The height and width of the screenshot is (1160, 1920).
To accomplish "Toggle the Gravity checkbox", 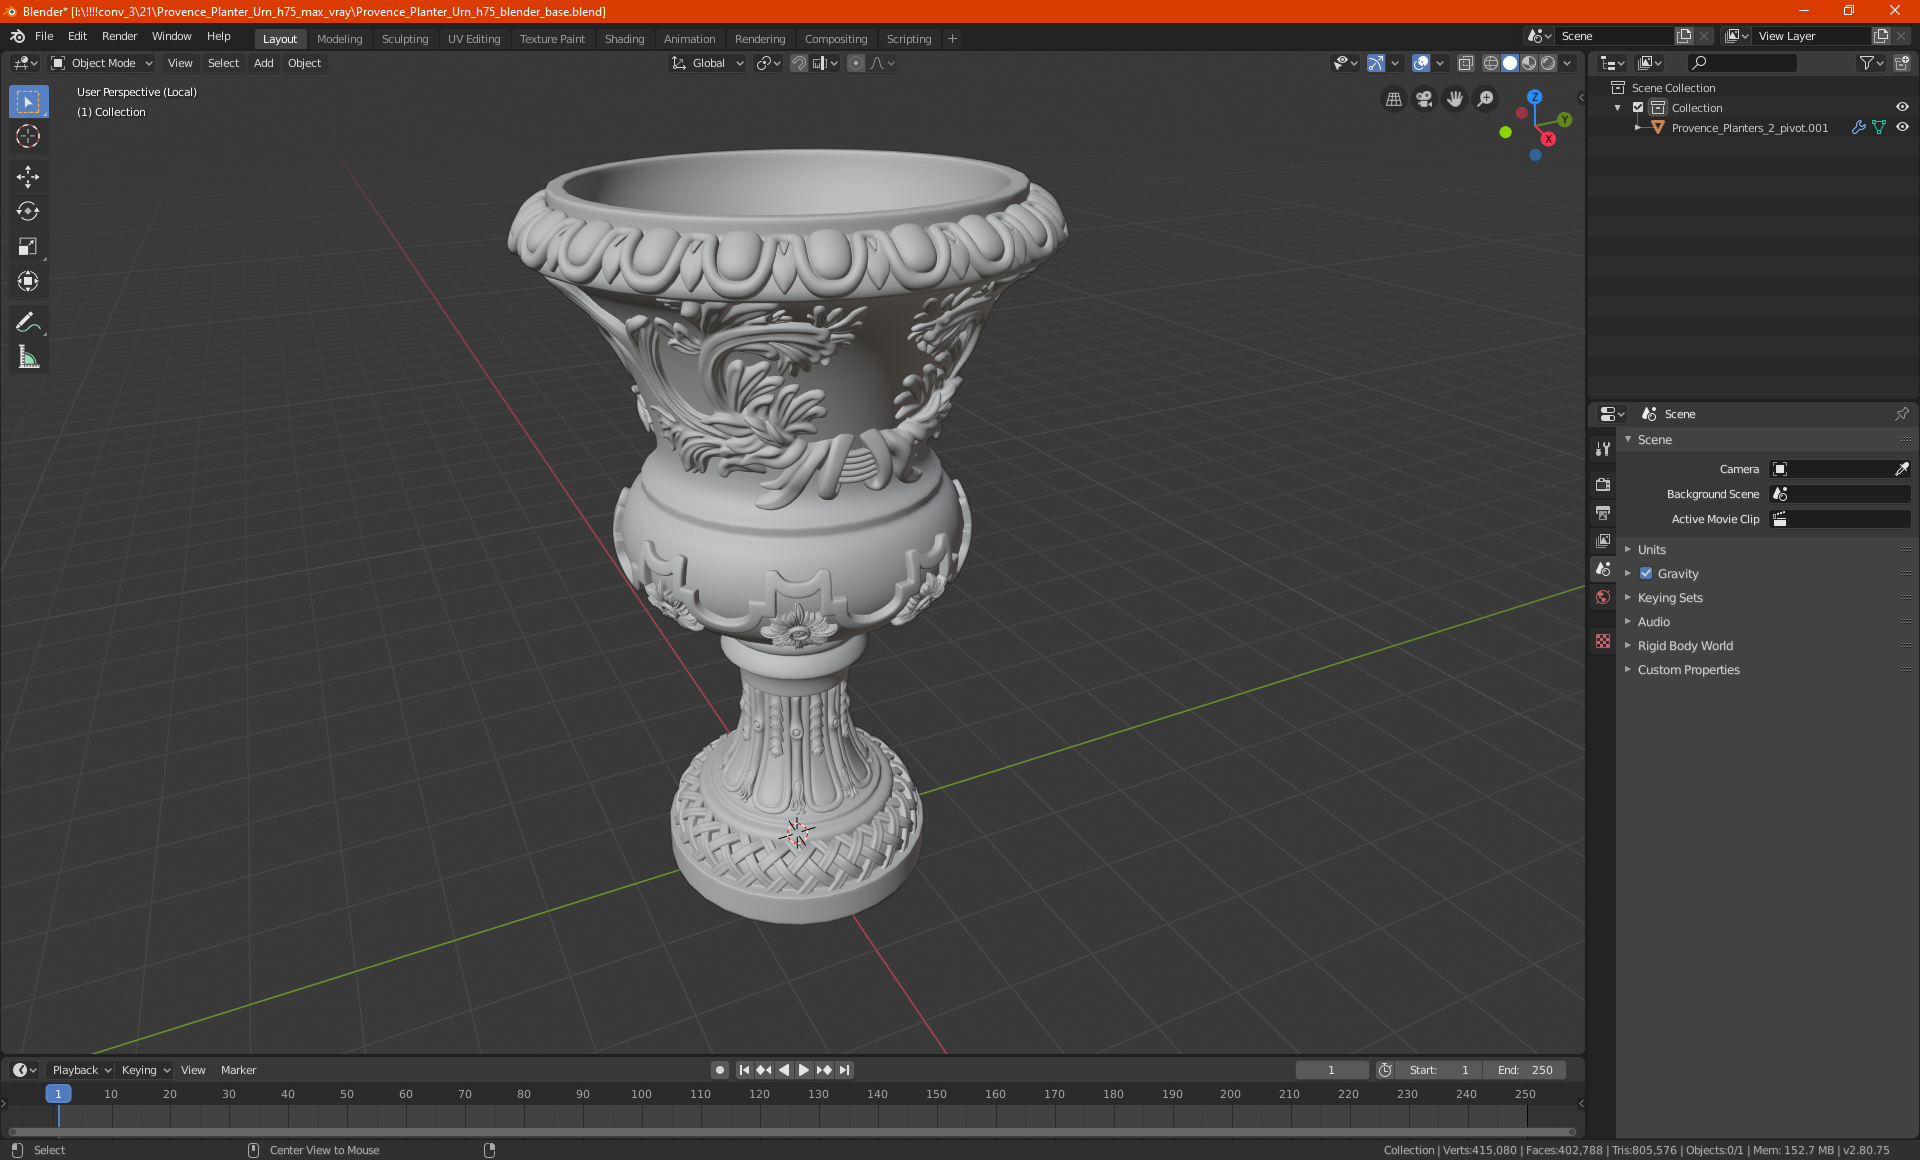I will click(1646, 574).
